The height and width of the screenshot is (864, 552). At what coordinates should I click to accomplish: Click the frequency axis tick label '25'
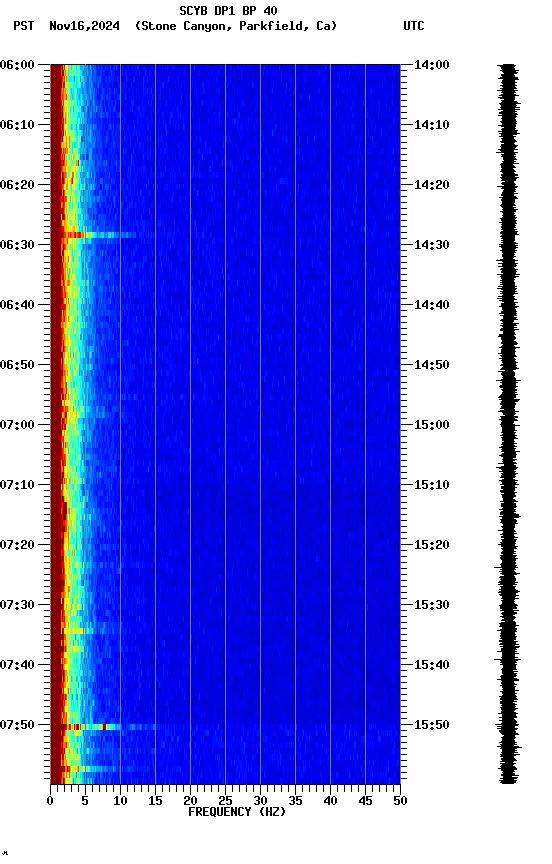tap(225, 801)
